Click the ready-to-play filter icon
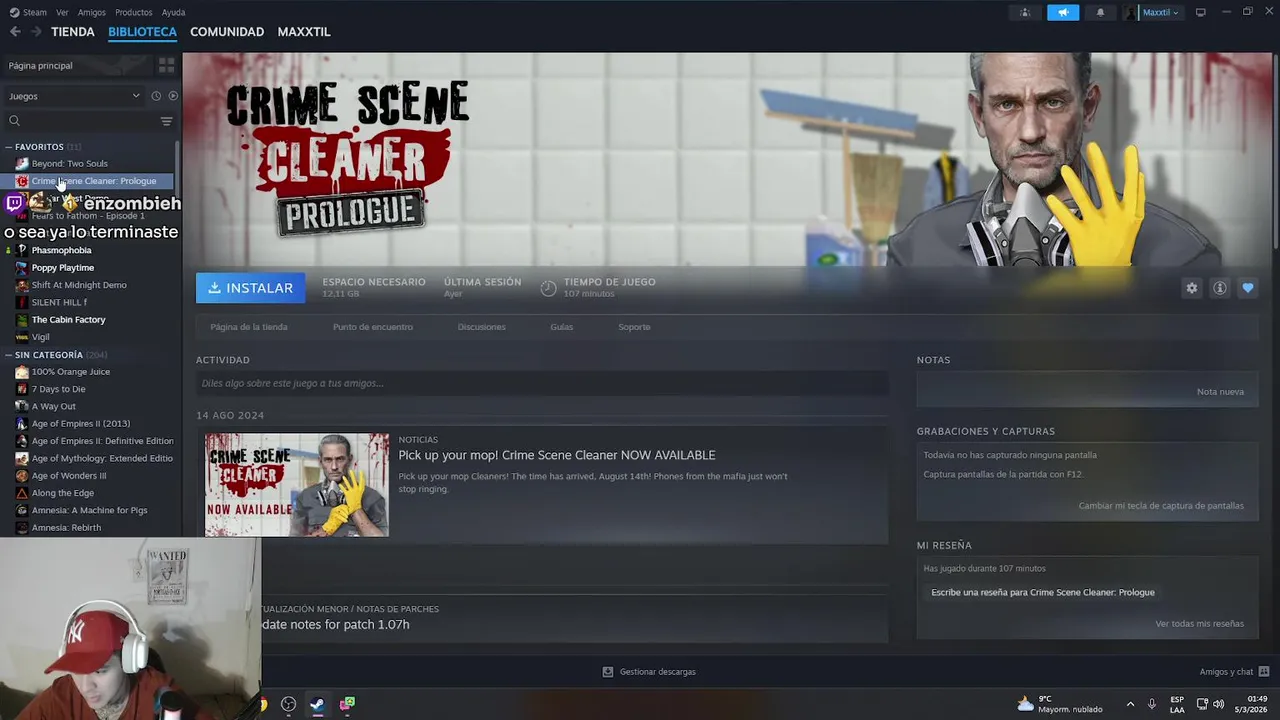 coord(173,96)
